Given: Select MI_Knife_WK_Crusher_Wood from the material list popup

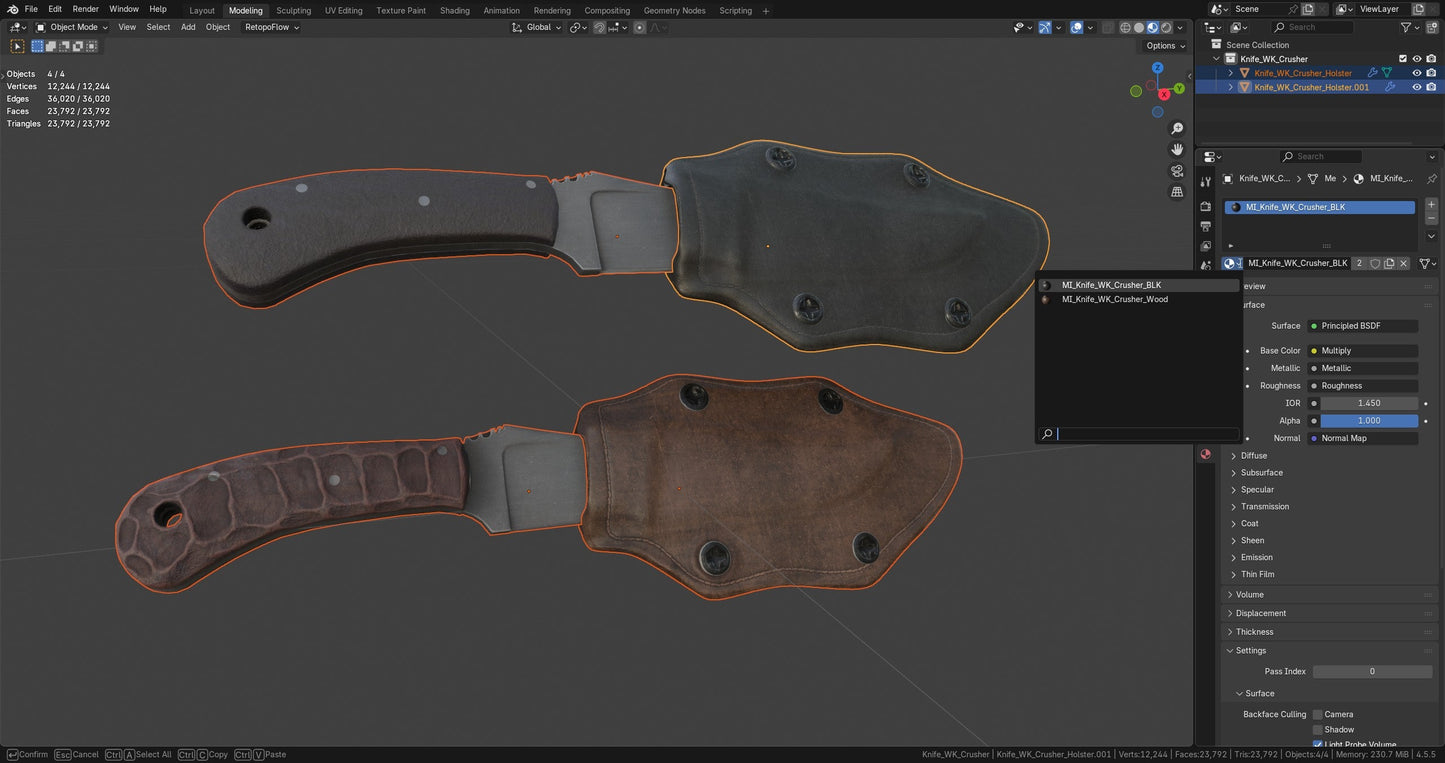Looking at the screenshot, I should coord(1115,299).
